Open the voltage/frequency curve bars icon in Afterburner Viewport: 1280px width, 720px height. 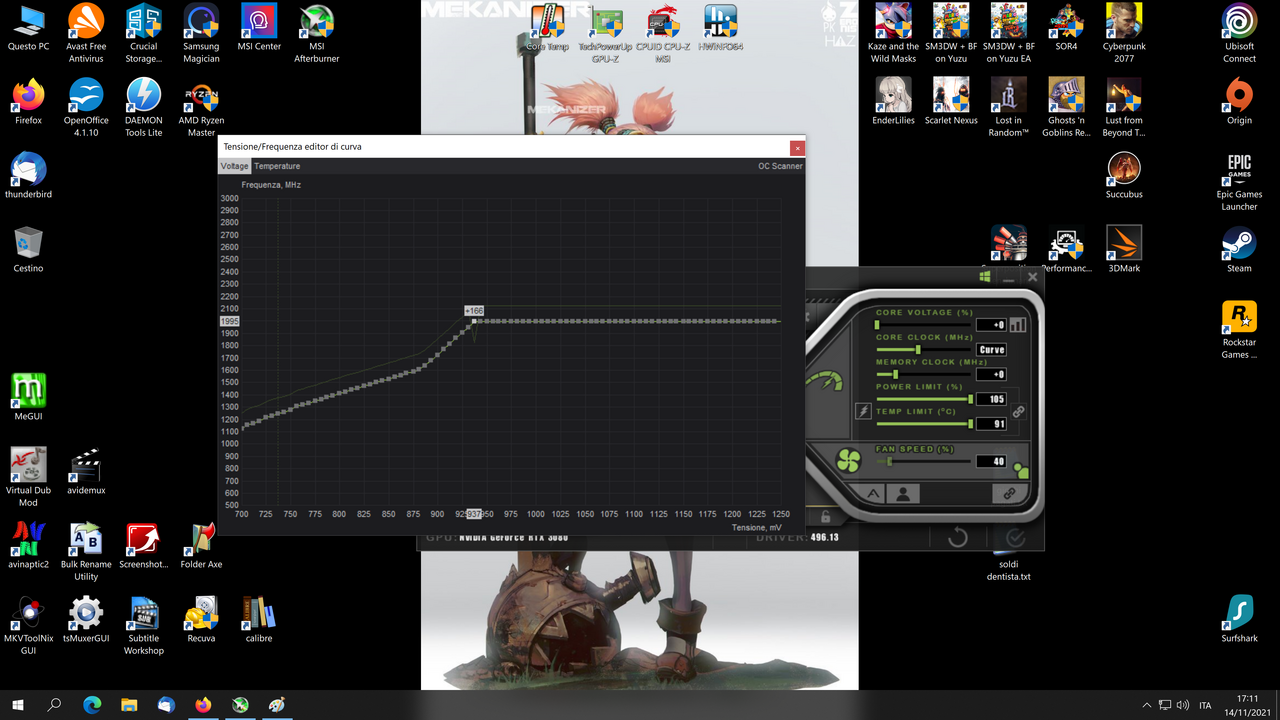click(x=1018, y=324)
